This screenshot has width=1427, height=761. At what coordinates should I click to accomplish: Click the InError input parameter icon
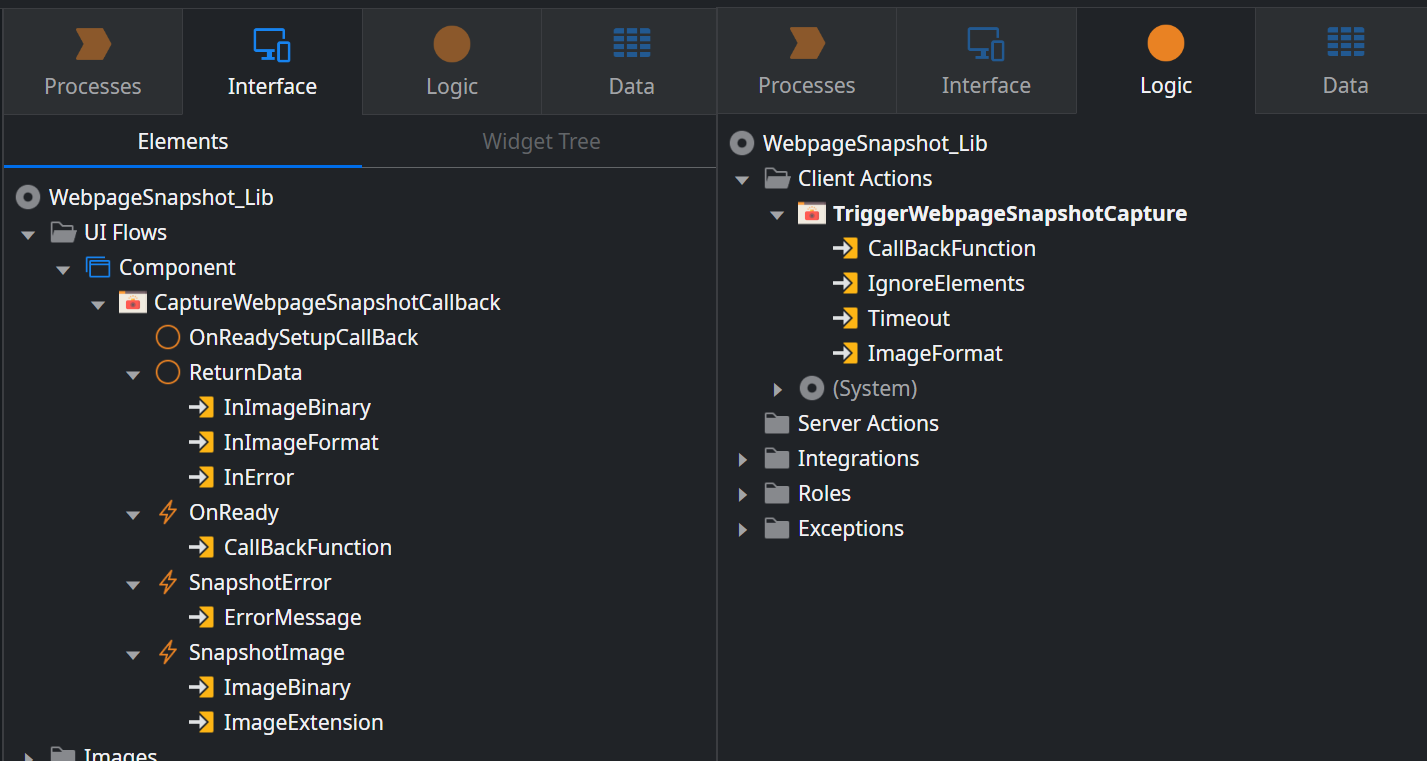click(201, 477)
